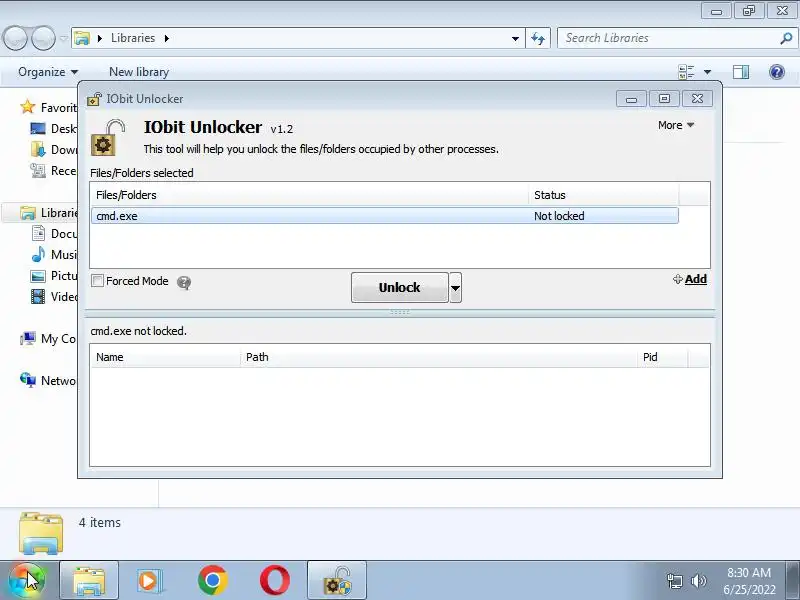Click Windows Explorer taskbar icon
This screenshot has width=800, height=600.
pyautogui.click(x=89, y=581)
